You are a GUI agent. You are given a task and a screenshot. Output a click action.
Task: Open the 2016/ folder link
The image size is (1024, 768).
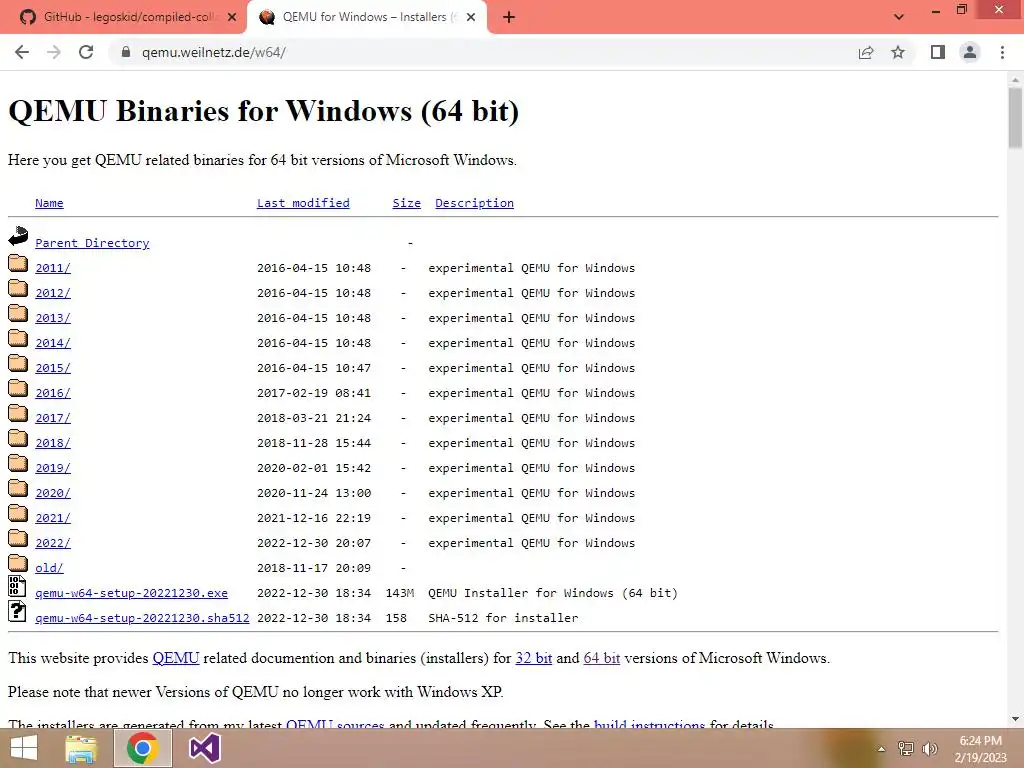[53, 393]
